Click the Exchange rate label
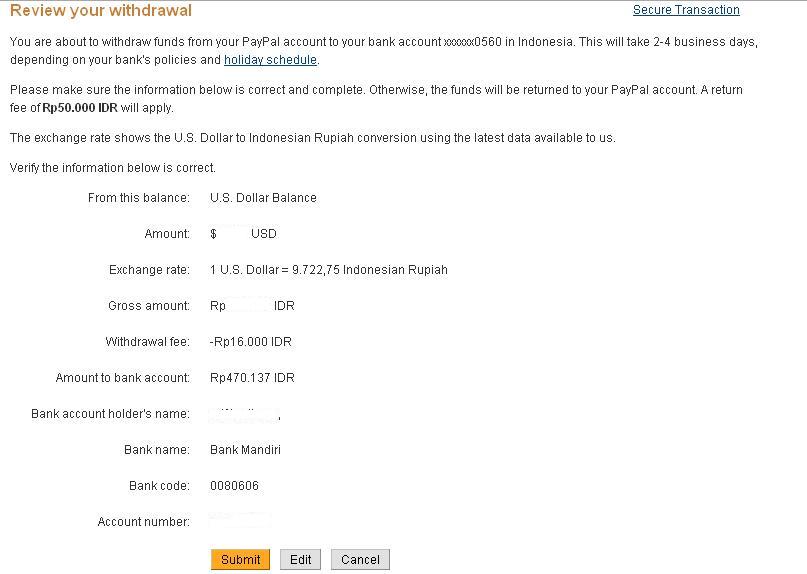Screen dimensions: 807x574 pos(149,270)
